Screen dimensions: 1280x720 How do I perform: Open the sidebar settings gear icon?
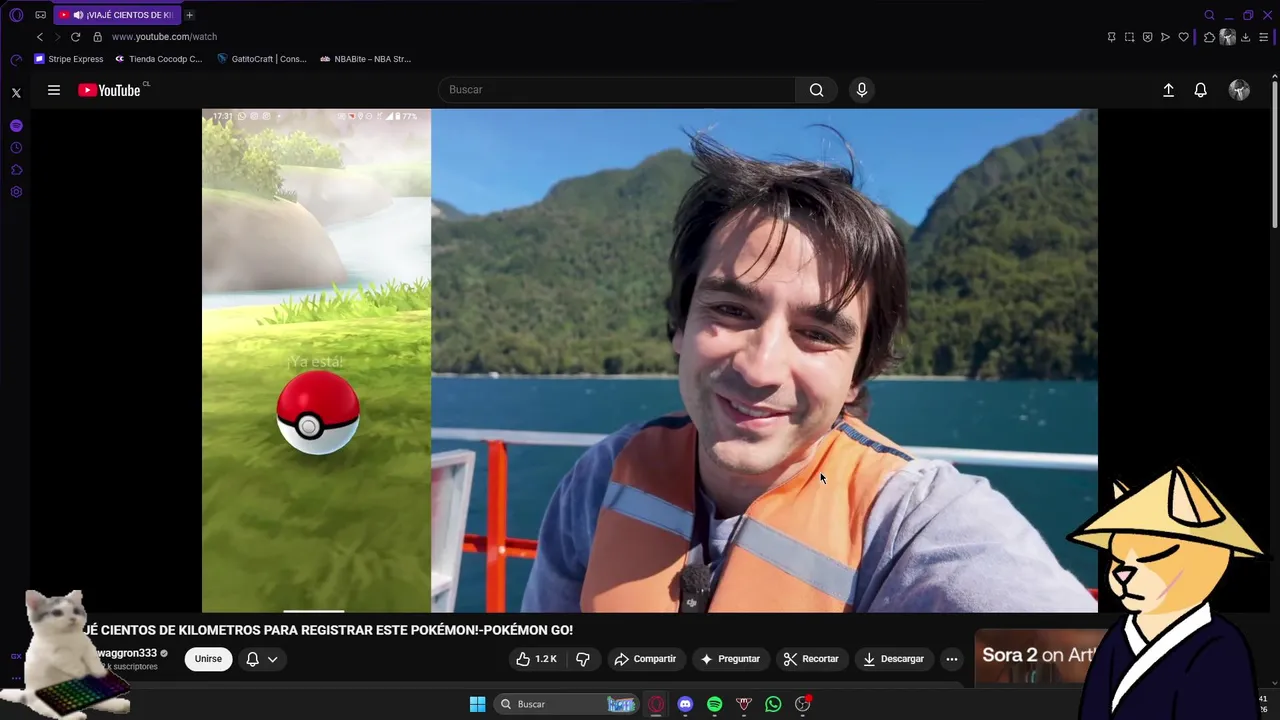(16, 192)
